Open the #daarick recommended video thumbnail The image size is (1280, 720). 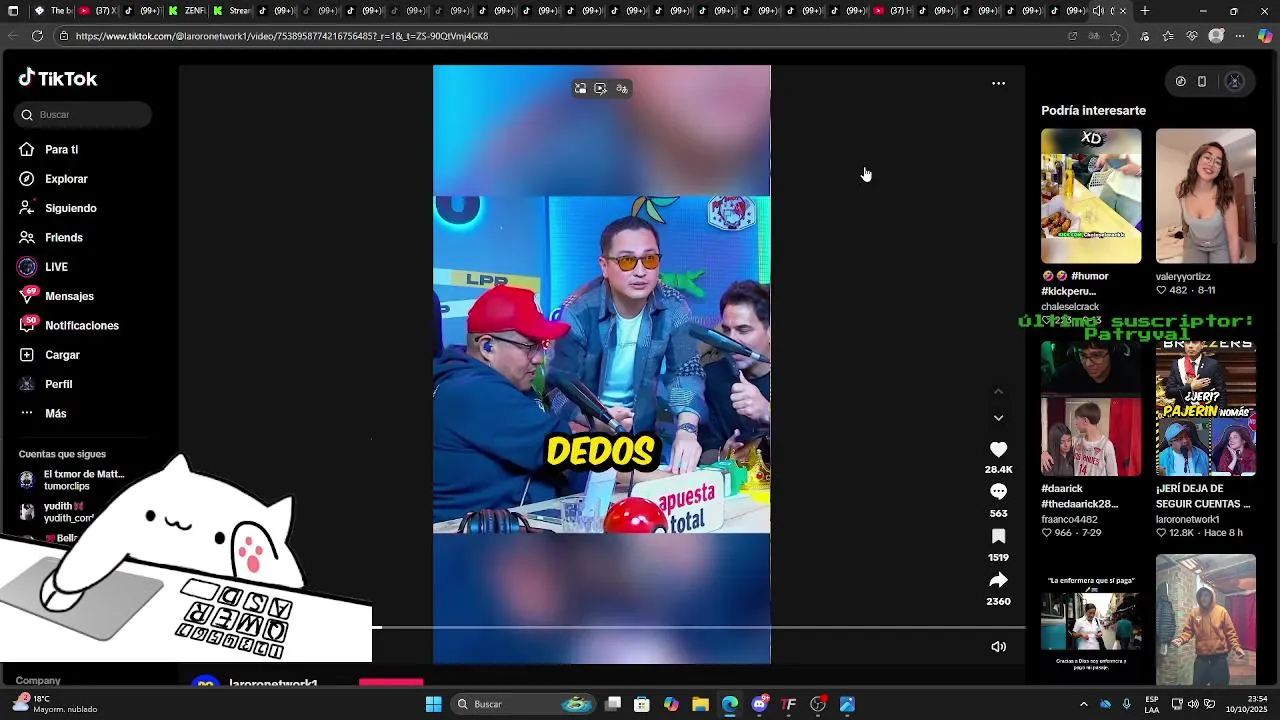[1091, 408]
